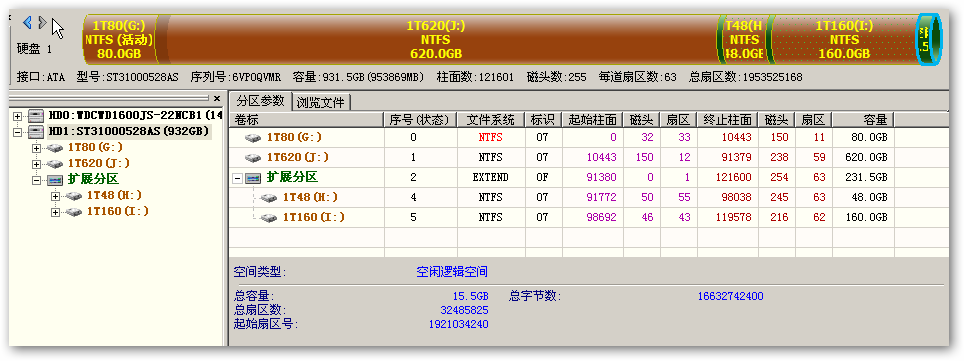Click the red NTFS cell in the 1T80(G:) row
Viewport: 964px width, 361px height.
coord(491,138)
